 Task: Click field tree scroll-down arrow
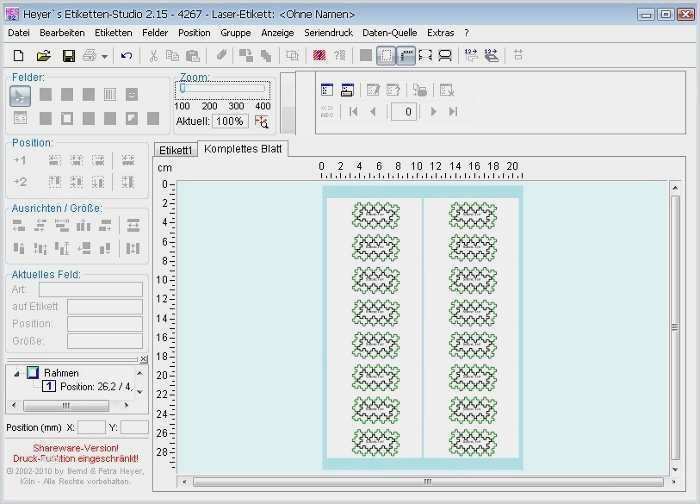(x=140, y=392)
